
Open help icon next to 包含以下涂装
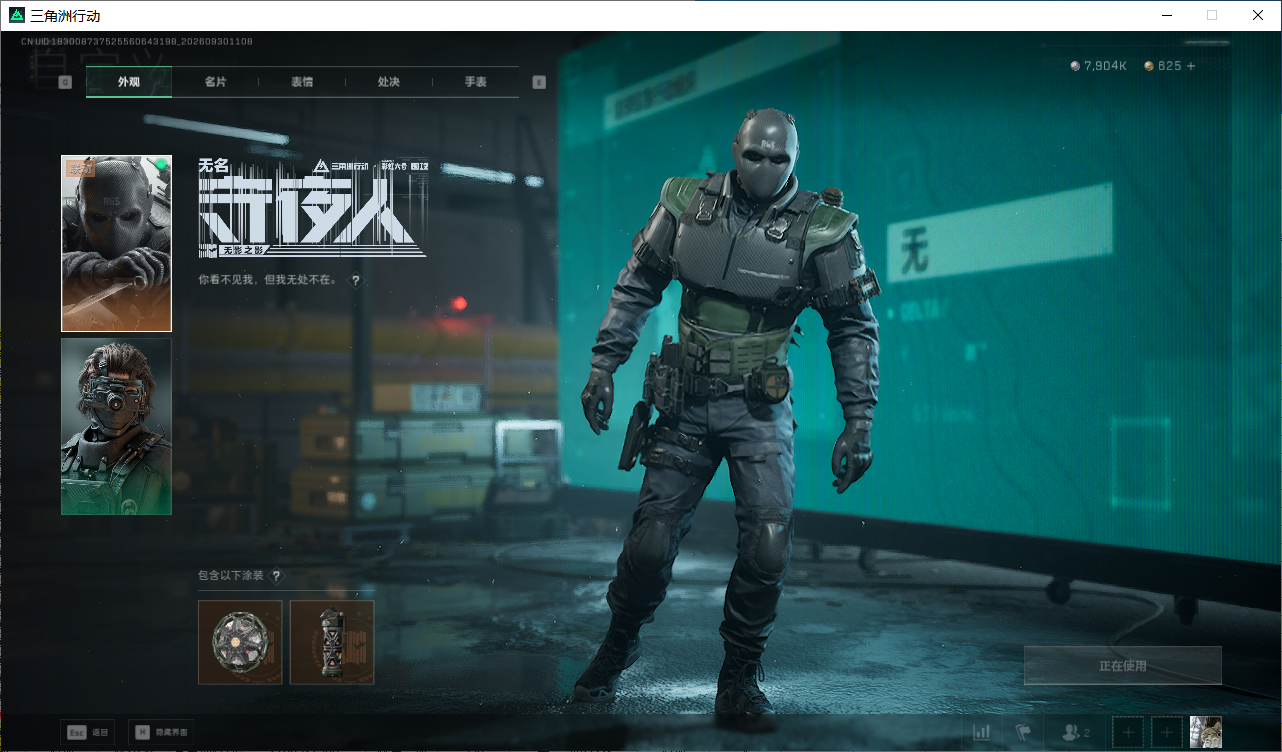point(277,576)
